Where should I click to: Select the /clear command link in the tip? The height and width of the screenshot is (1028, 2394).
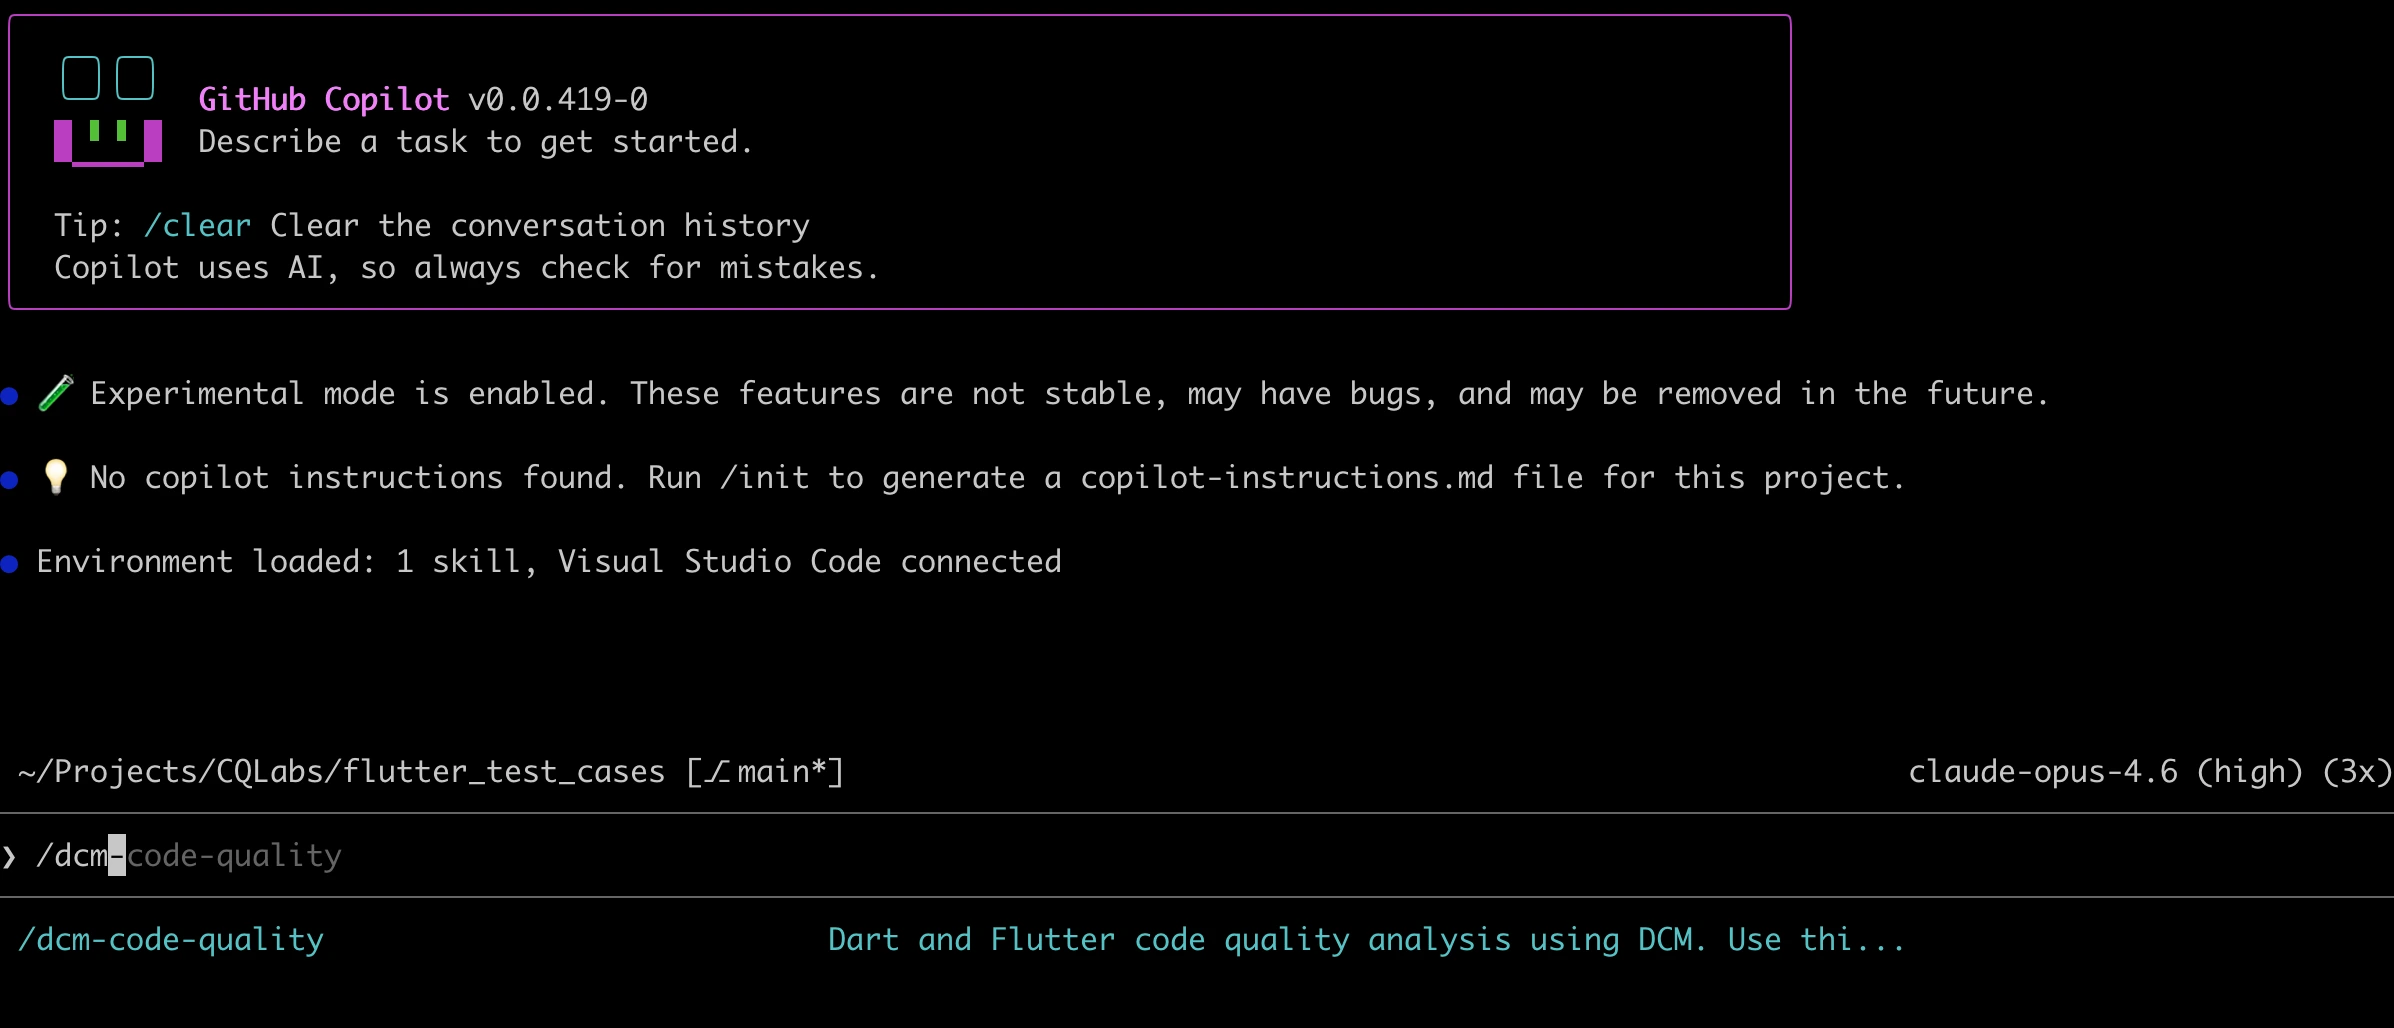pyautogui.click(x=196, y=225)
